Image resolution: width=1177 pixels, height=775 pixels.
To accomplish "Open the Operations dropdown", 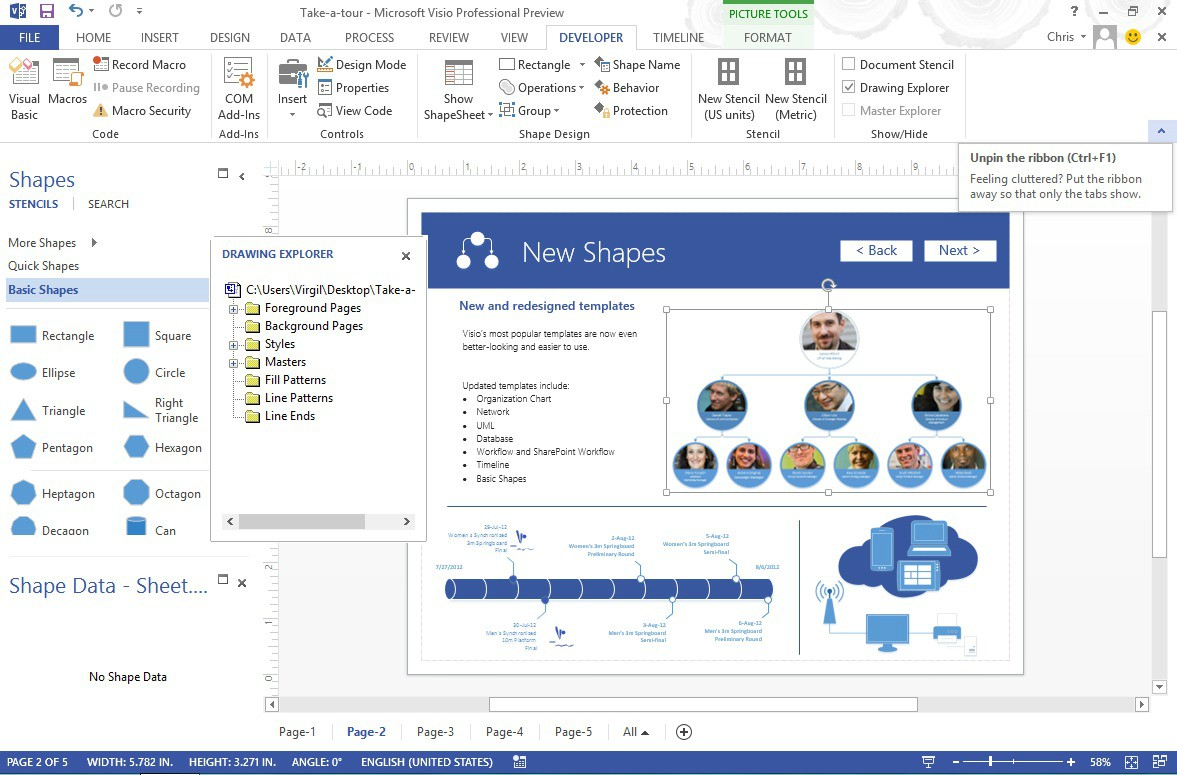I will pyautogui.click(x=541, y=87).
